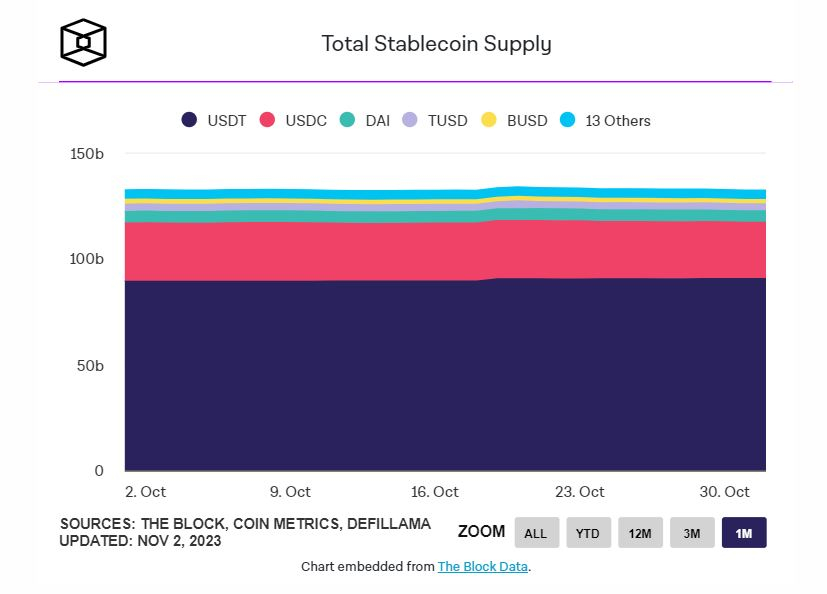Click the red USDC band in chart

click(445, 250)
